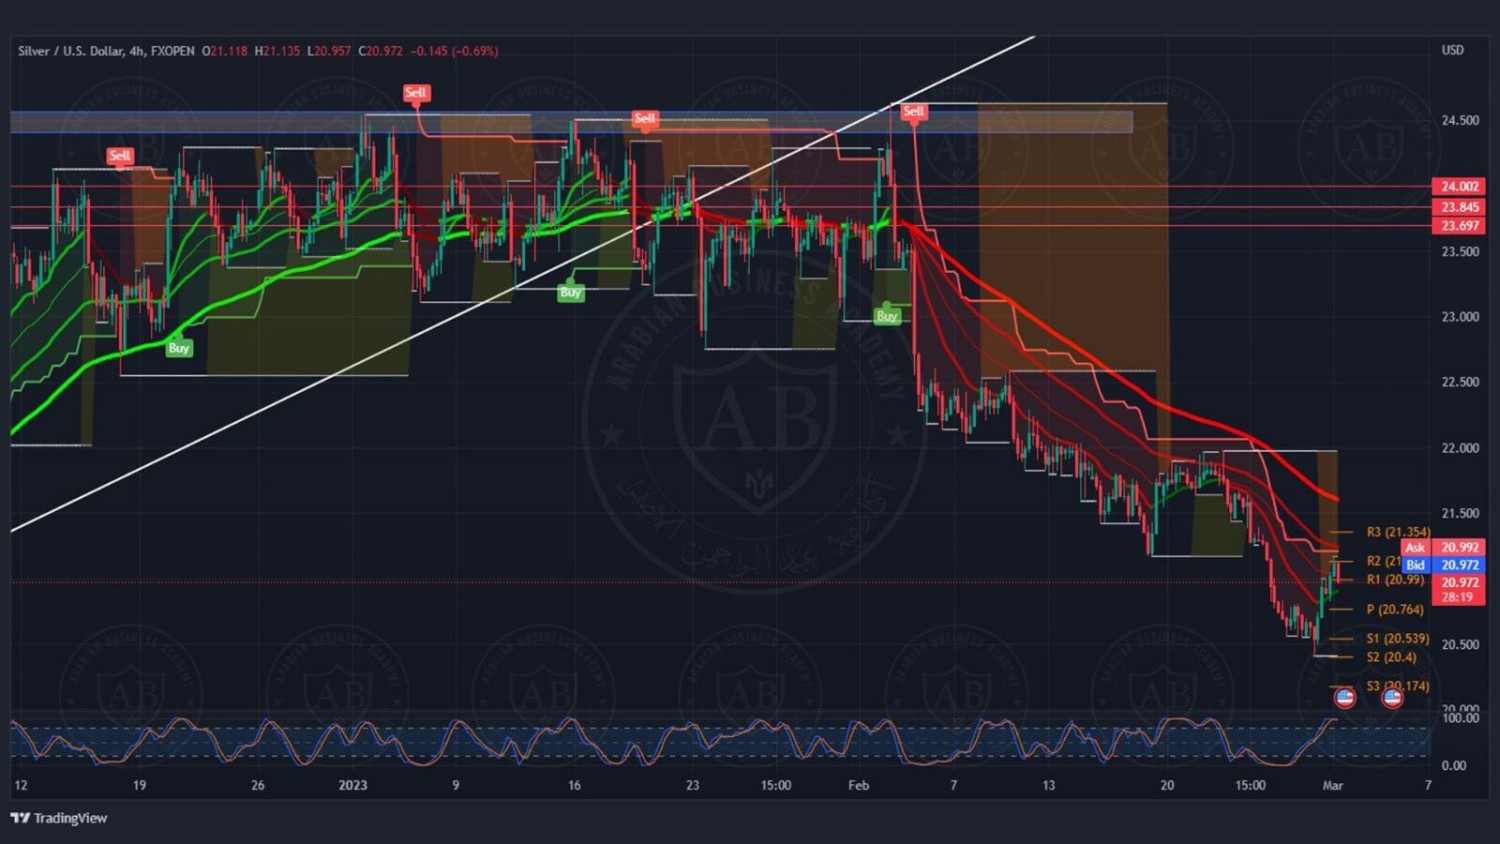This screenshot has height=844, width=1500.
Task: Click the Sell signal label at the February peak
Action: 913,111
